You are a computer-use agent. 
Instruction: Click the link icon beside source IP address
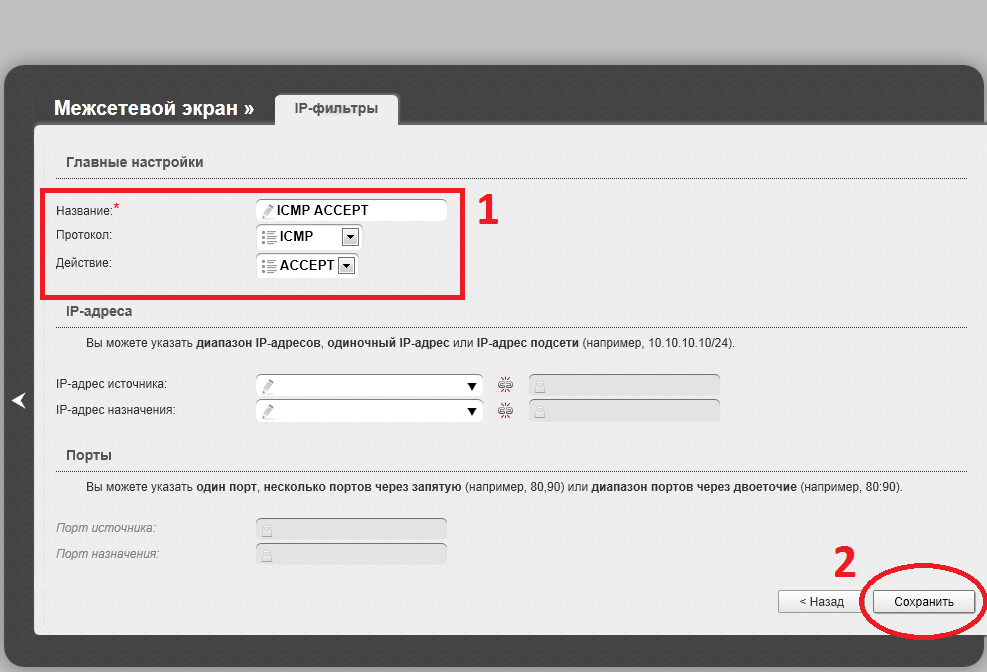[505, 386]
